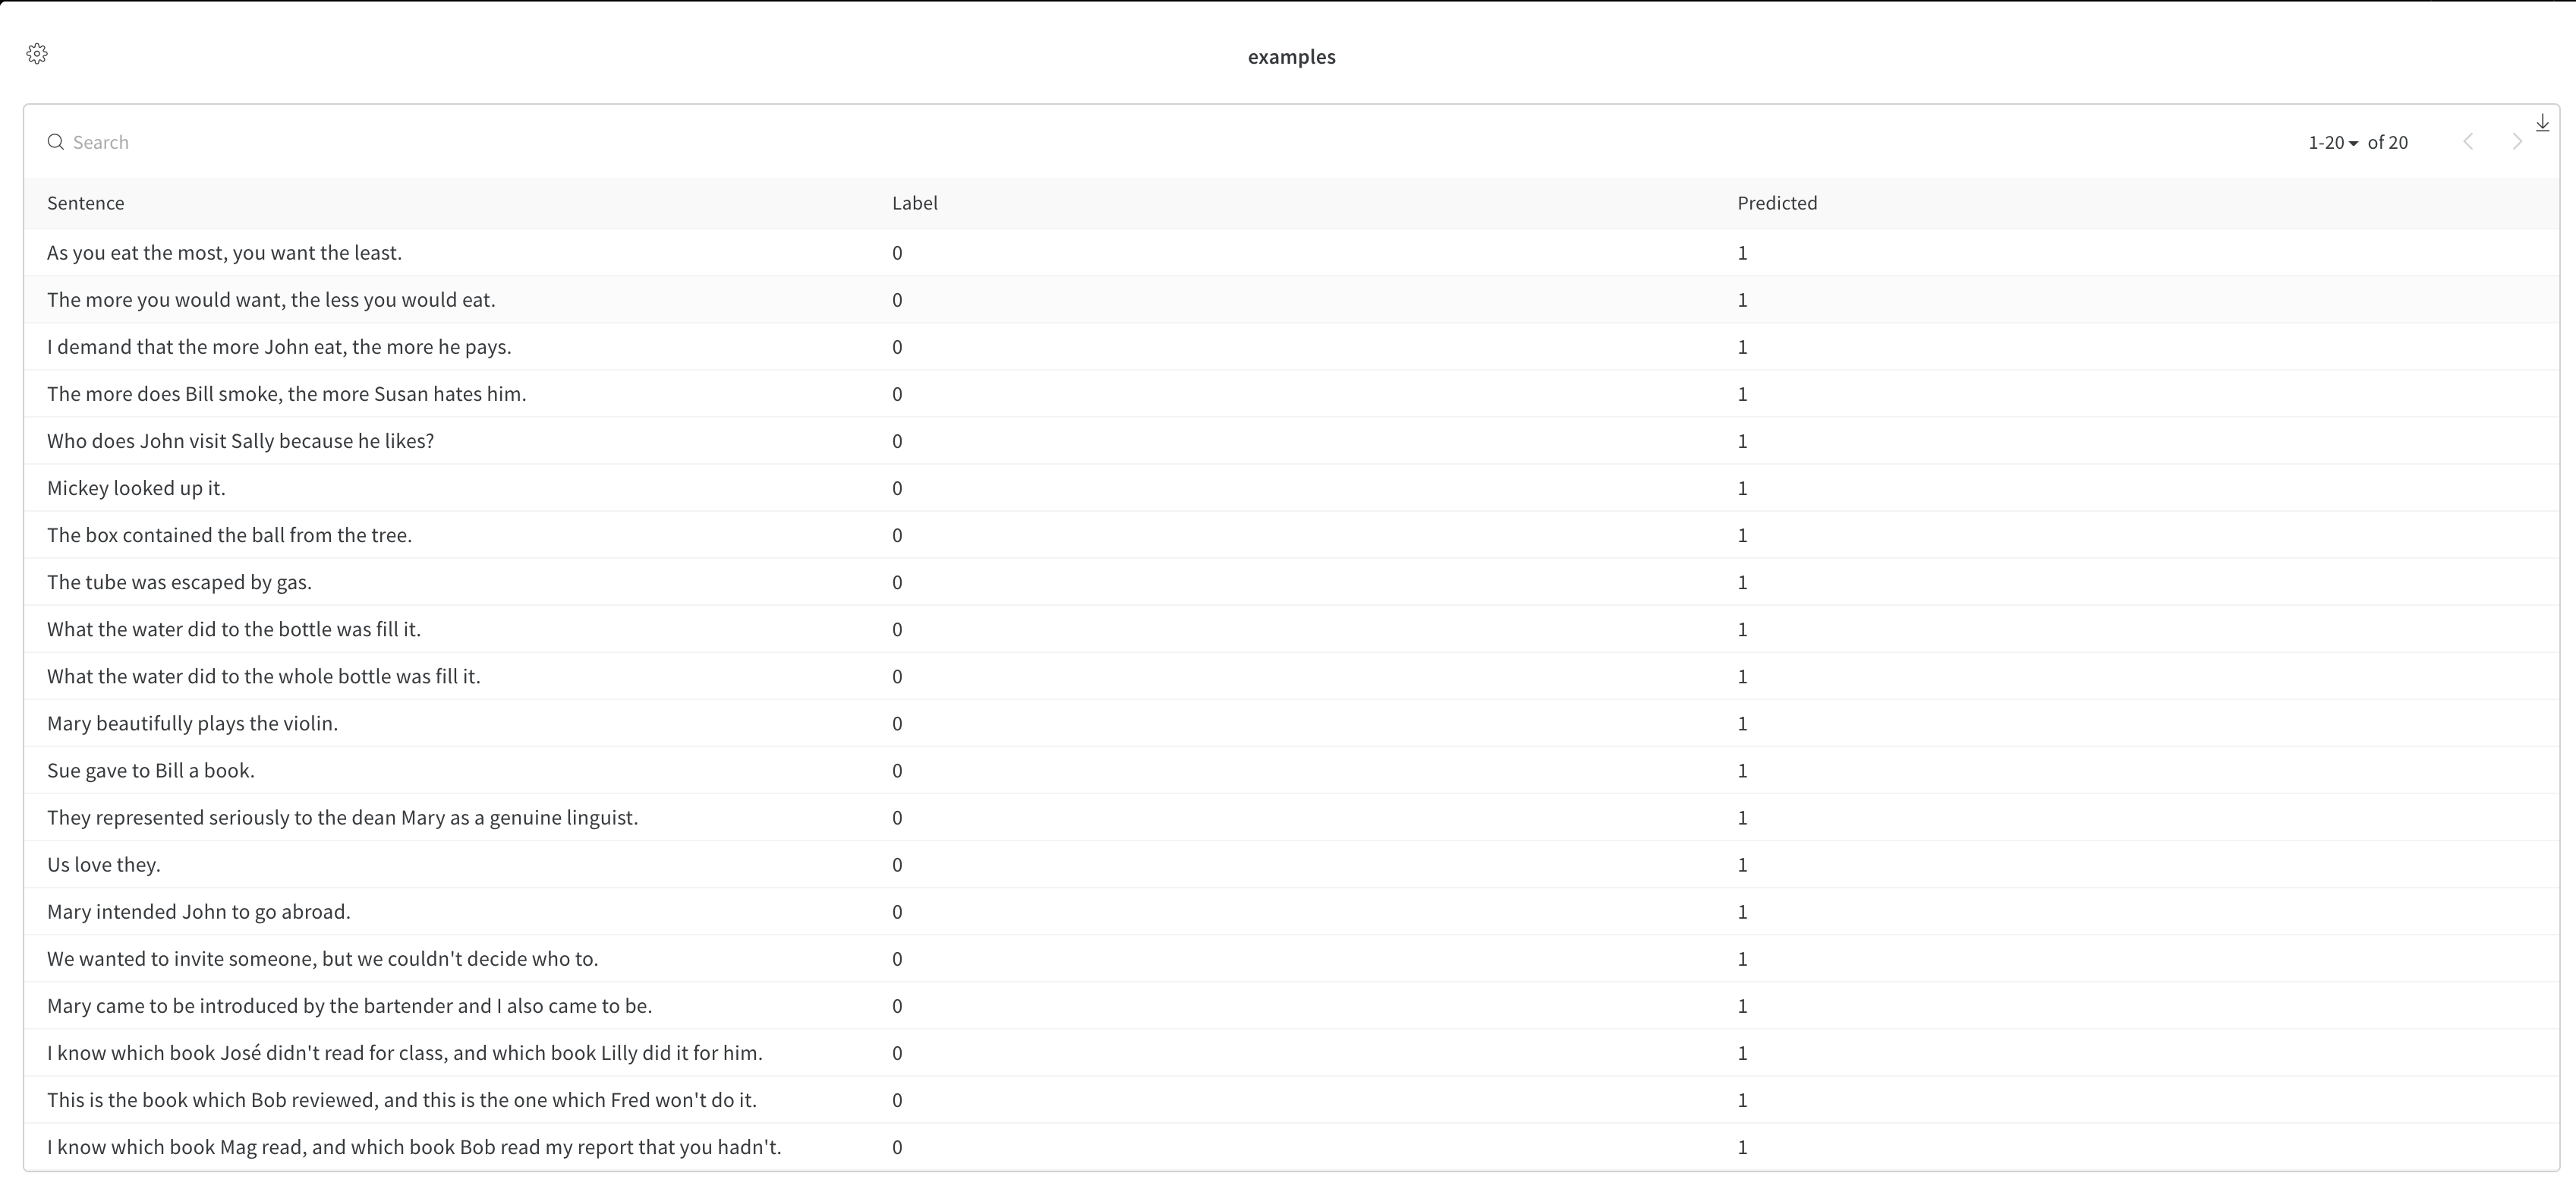Click 'Who does John visit Sally' sentence

click(x=240, y=441)
